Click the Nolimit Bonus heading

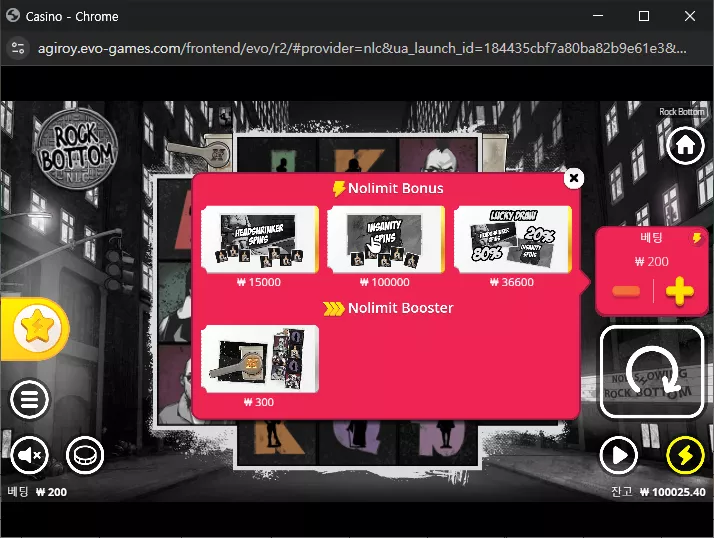pyautogui.click(x=388, y=188)
